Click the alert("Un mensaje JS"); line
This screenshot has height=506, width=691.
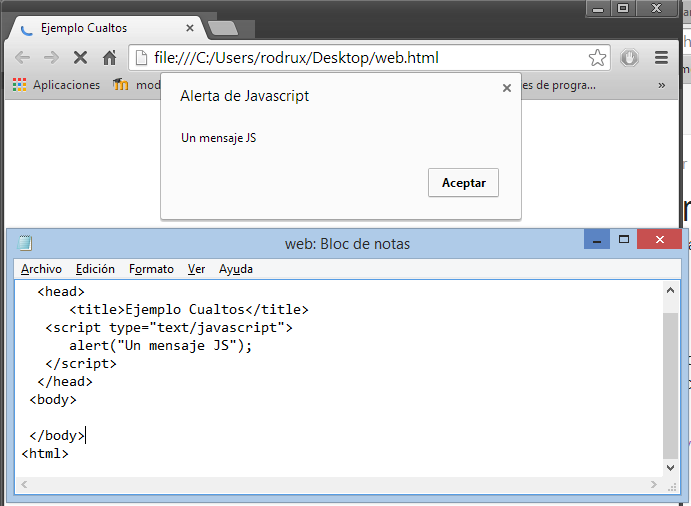tap(160, 346)
